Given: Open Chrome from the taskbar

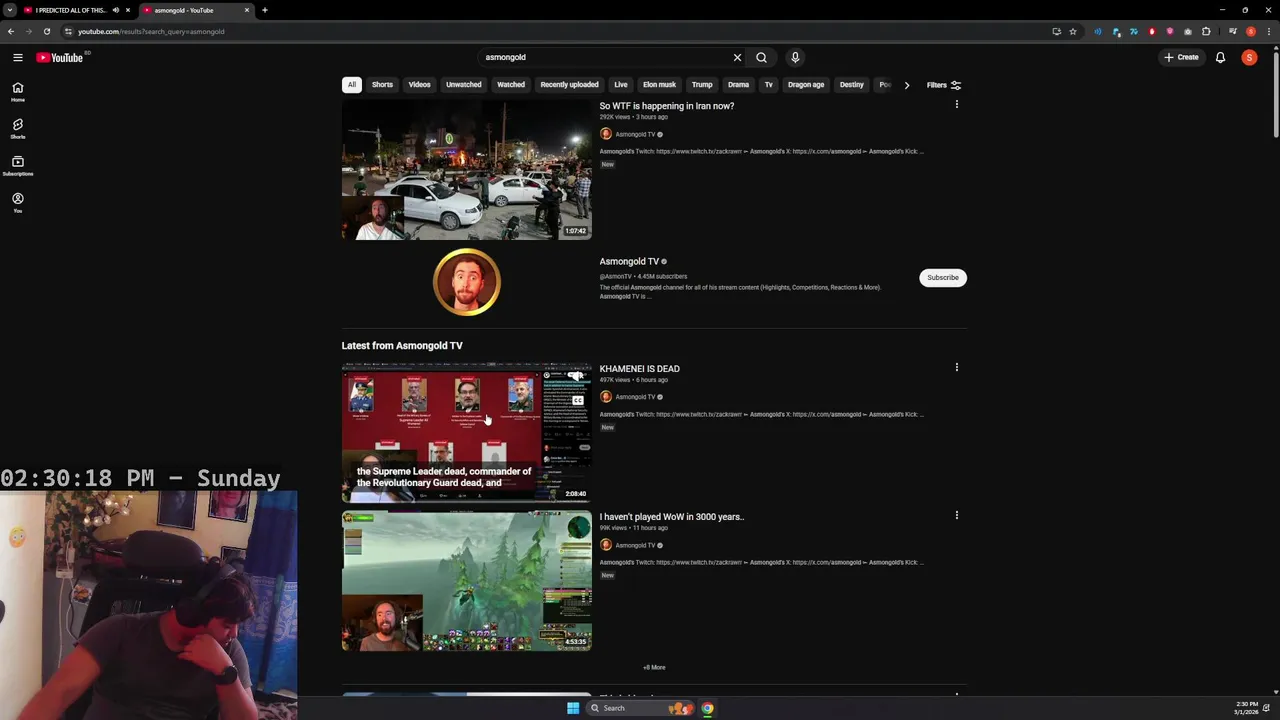Looking at the screenshot, I should pyautogui.click(x=707, y=708).
